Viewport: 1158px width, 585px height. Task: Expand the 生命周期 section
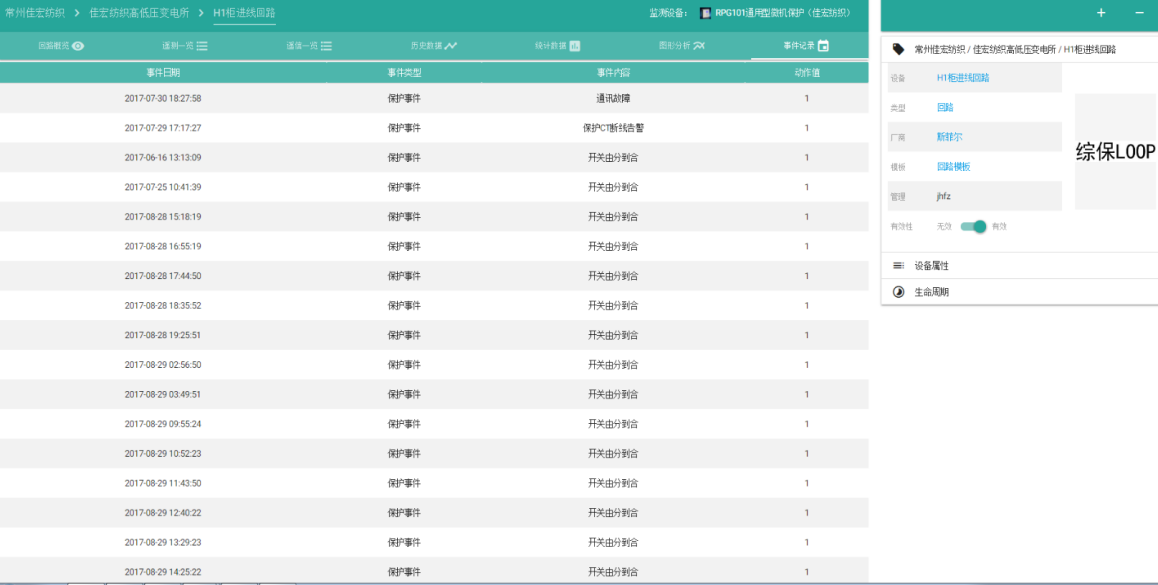tap(931, 292)
